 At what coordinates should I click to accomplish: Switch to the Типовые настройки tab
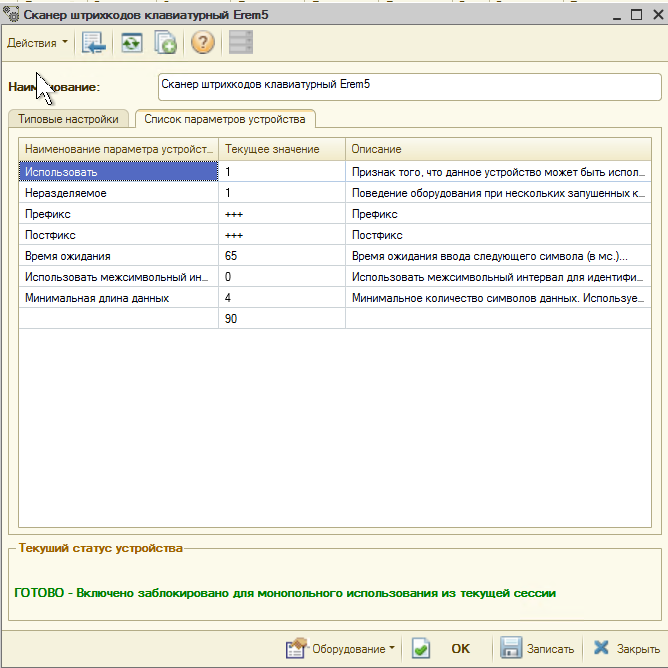[68, 119]
